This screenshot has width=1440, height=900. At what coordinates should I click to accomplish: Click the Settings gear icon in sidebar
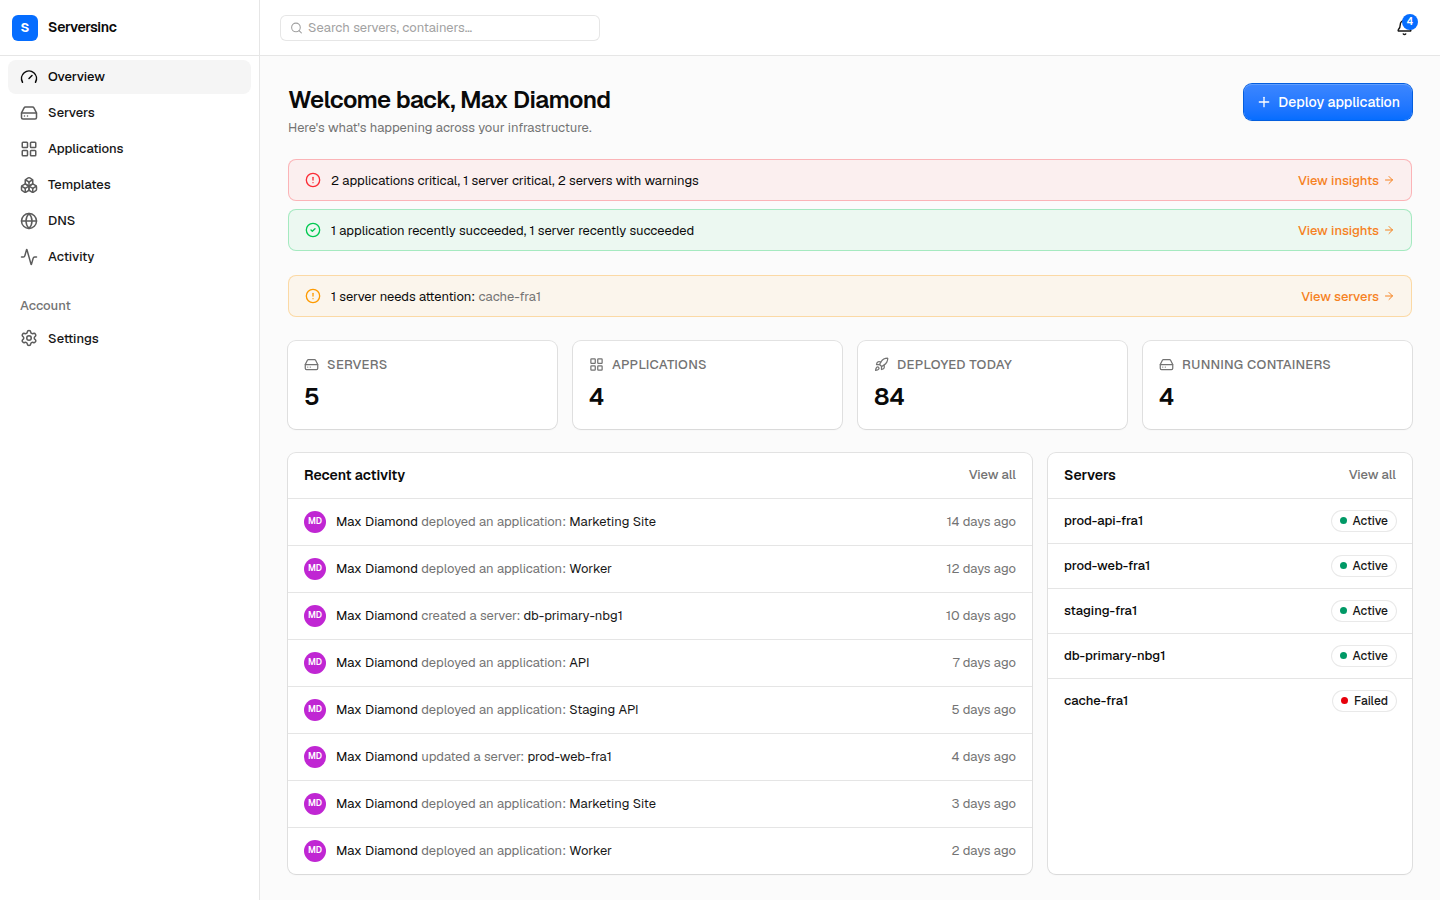29,339
